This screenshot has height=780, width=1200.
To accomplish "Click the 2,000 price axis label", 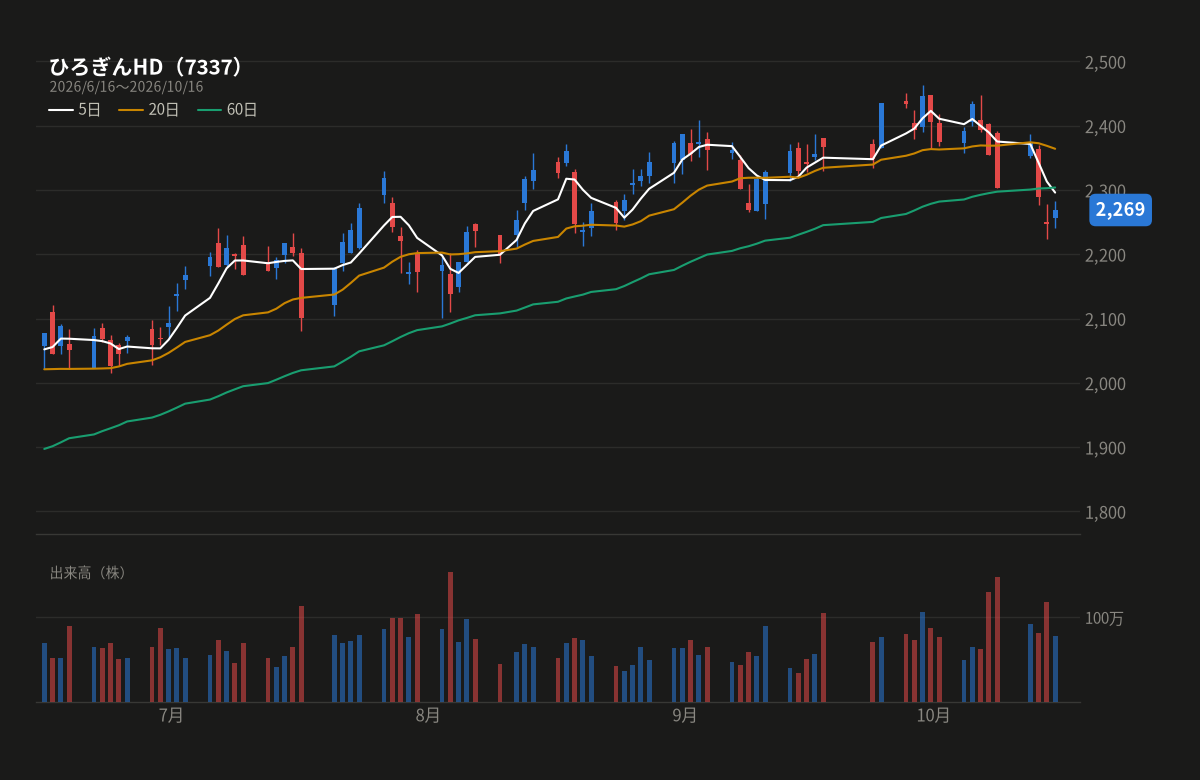I will (x=1105, y=384).
